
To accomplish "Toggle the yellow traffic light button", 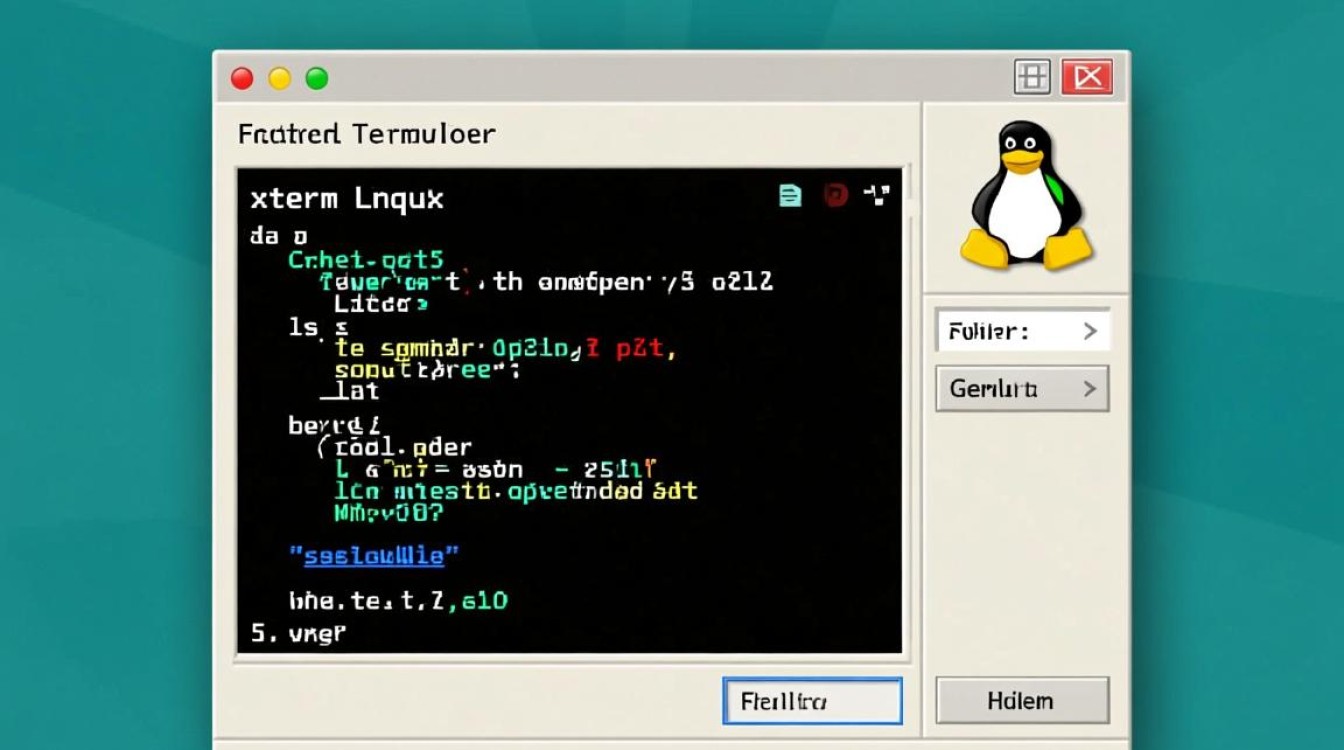I will click(x=278, y=77).
